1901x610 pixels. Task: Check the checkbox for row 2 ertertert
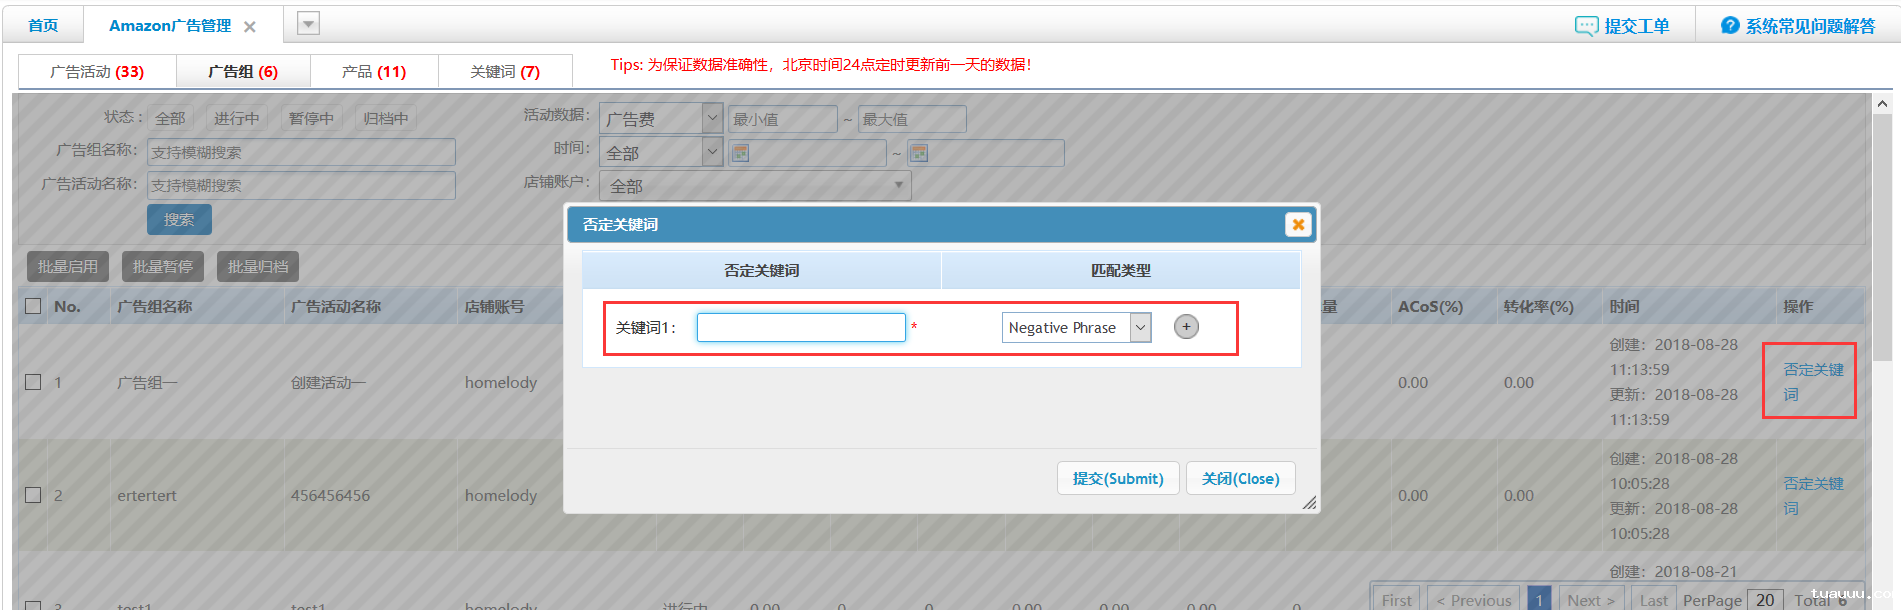[33, 495]
